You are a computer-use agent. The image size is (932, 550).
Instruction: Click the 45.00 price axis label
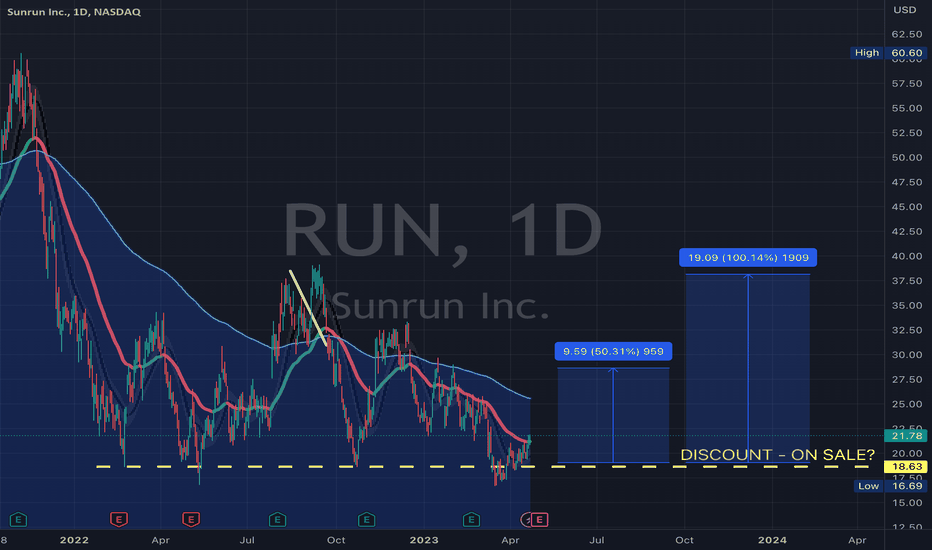coord(907,207)
